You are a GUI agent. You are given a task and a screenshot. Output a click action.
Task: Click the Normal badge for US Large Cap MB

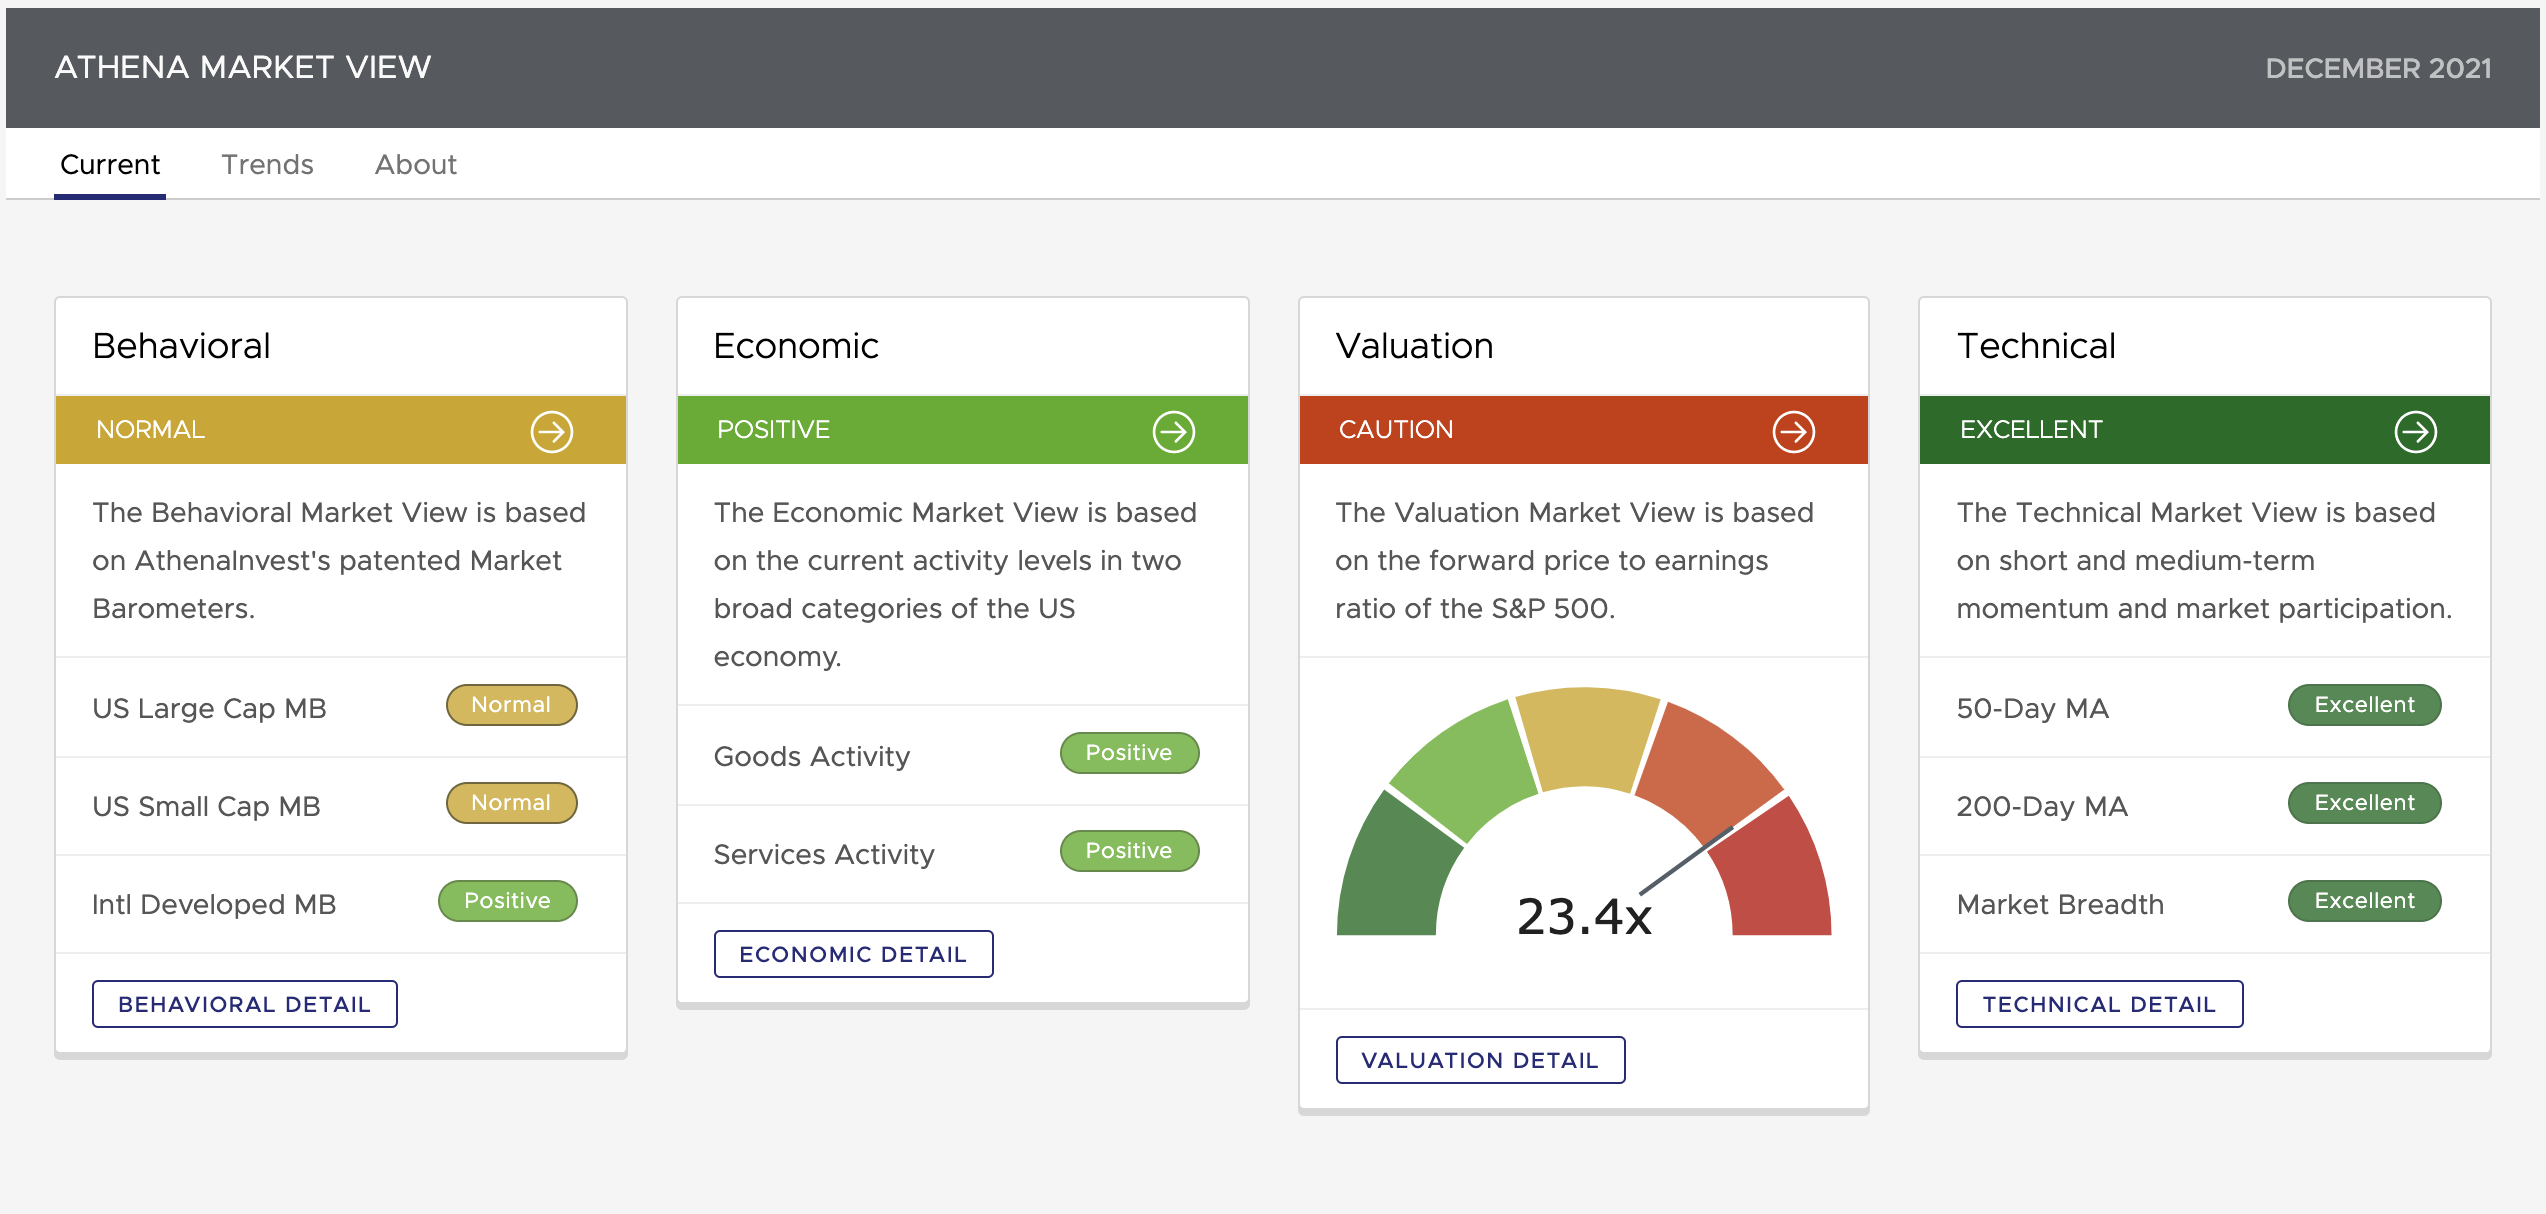click(511, 704)
